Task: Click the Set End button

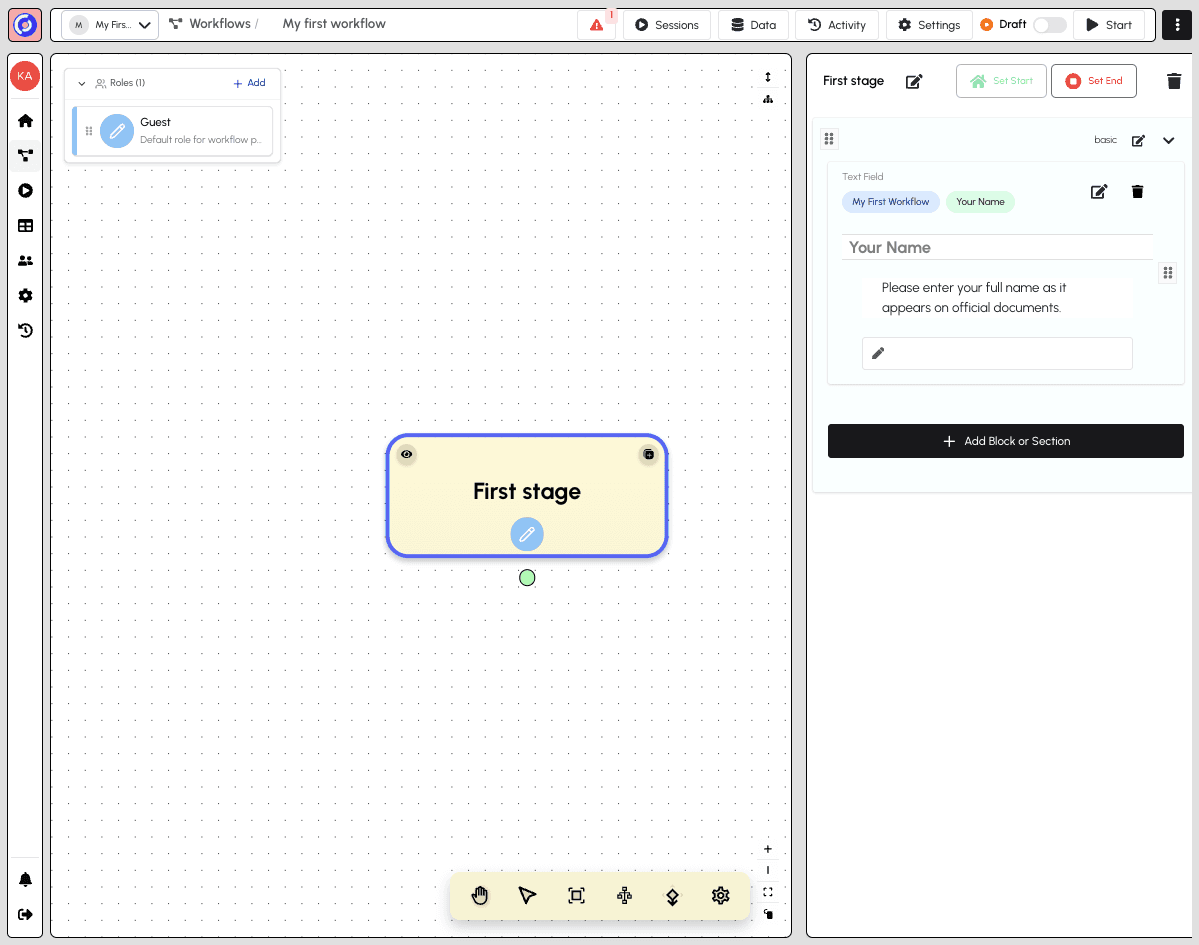Action: tap(1093, 81)
